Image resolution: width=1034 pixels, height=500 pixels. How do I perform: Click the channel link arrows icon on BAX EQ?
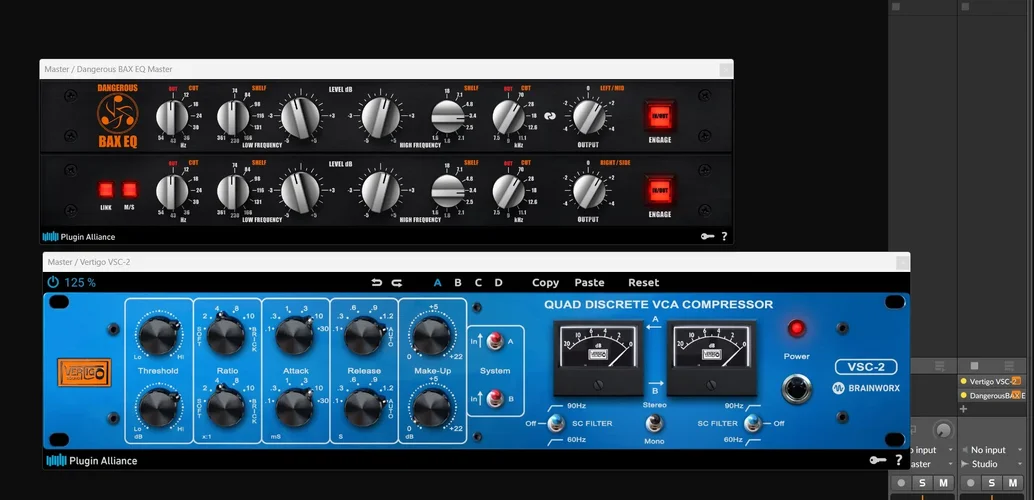tap(550, 116)
